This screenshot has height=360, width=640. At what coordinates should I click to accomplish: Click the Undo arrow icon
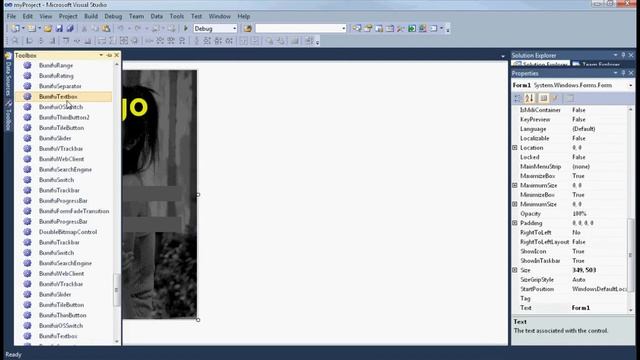(x=121, y=29)
